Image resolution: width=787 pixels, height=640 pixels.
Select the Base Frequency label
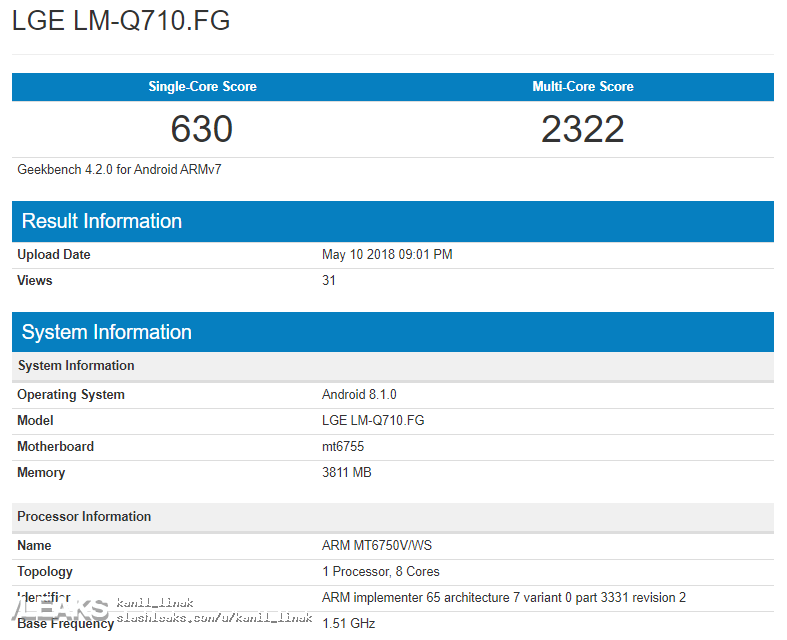pos(66,624)
